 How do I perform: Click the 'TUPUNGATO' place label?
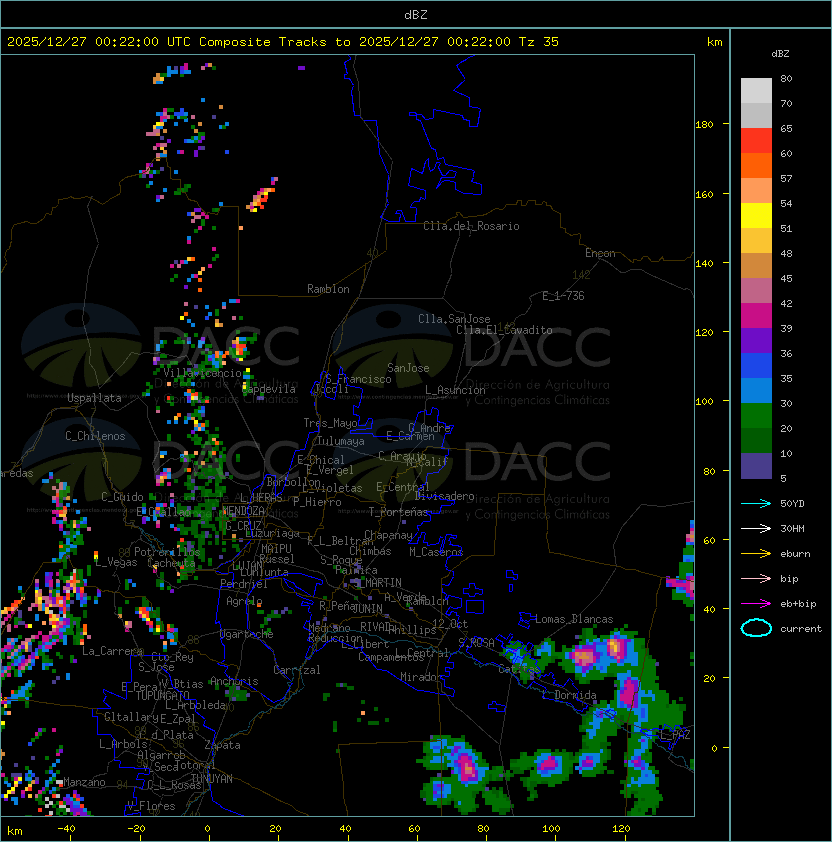[x=163, y=696]
